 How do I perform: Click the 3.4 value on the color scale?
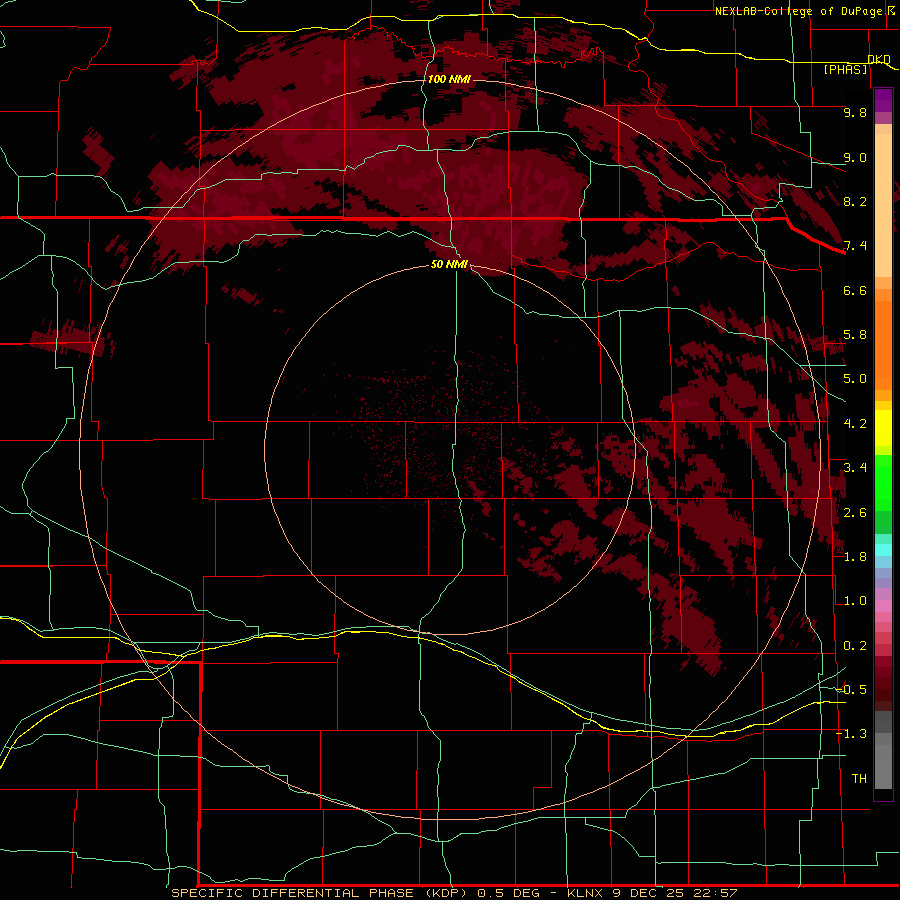(x=855, y=468)
